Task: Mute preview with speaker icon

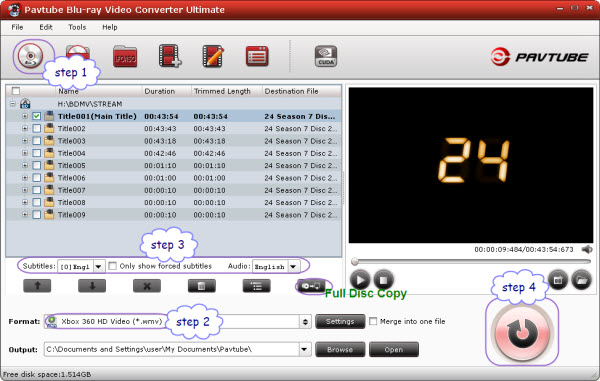Action: [587, 249]
